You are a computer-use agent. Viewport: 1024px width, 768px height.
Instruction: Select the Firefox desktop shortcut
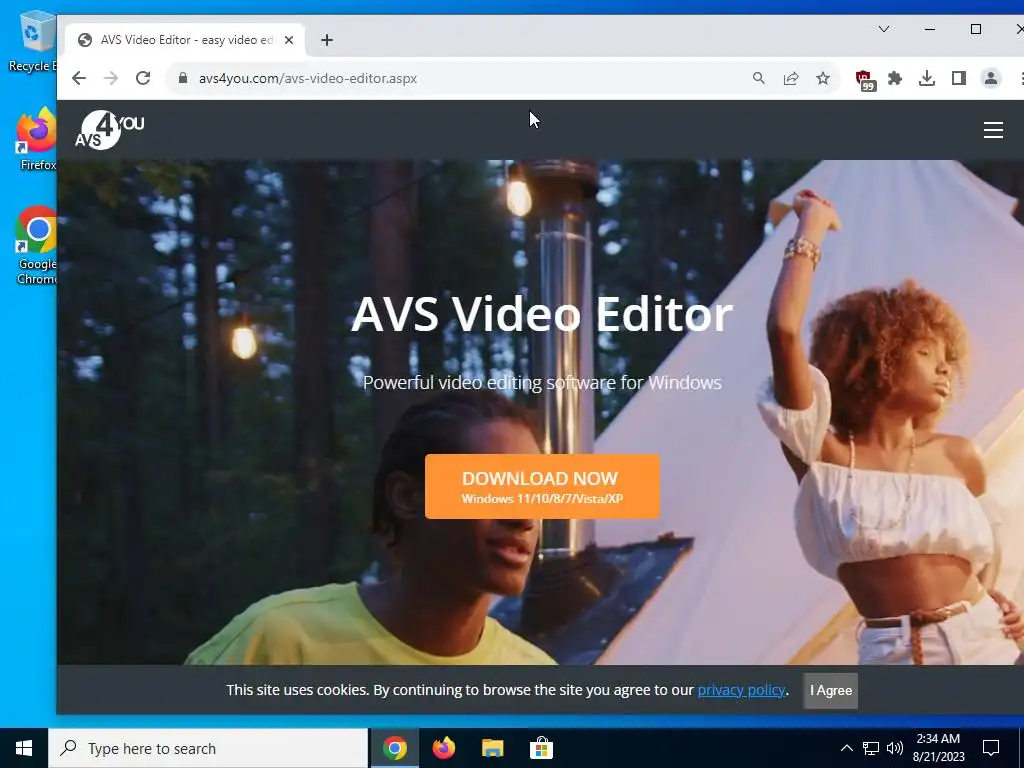pos(37,139)
